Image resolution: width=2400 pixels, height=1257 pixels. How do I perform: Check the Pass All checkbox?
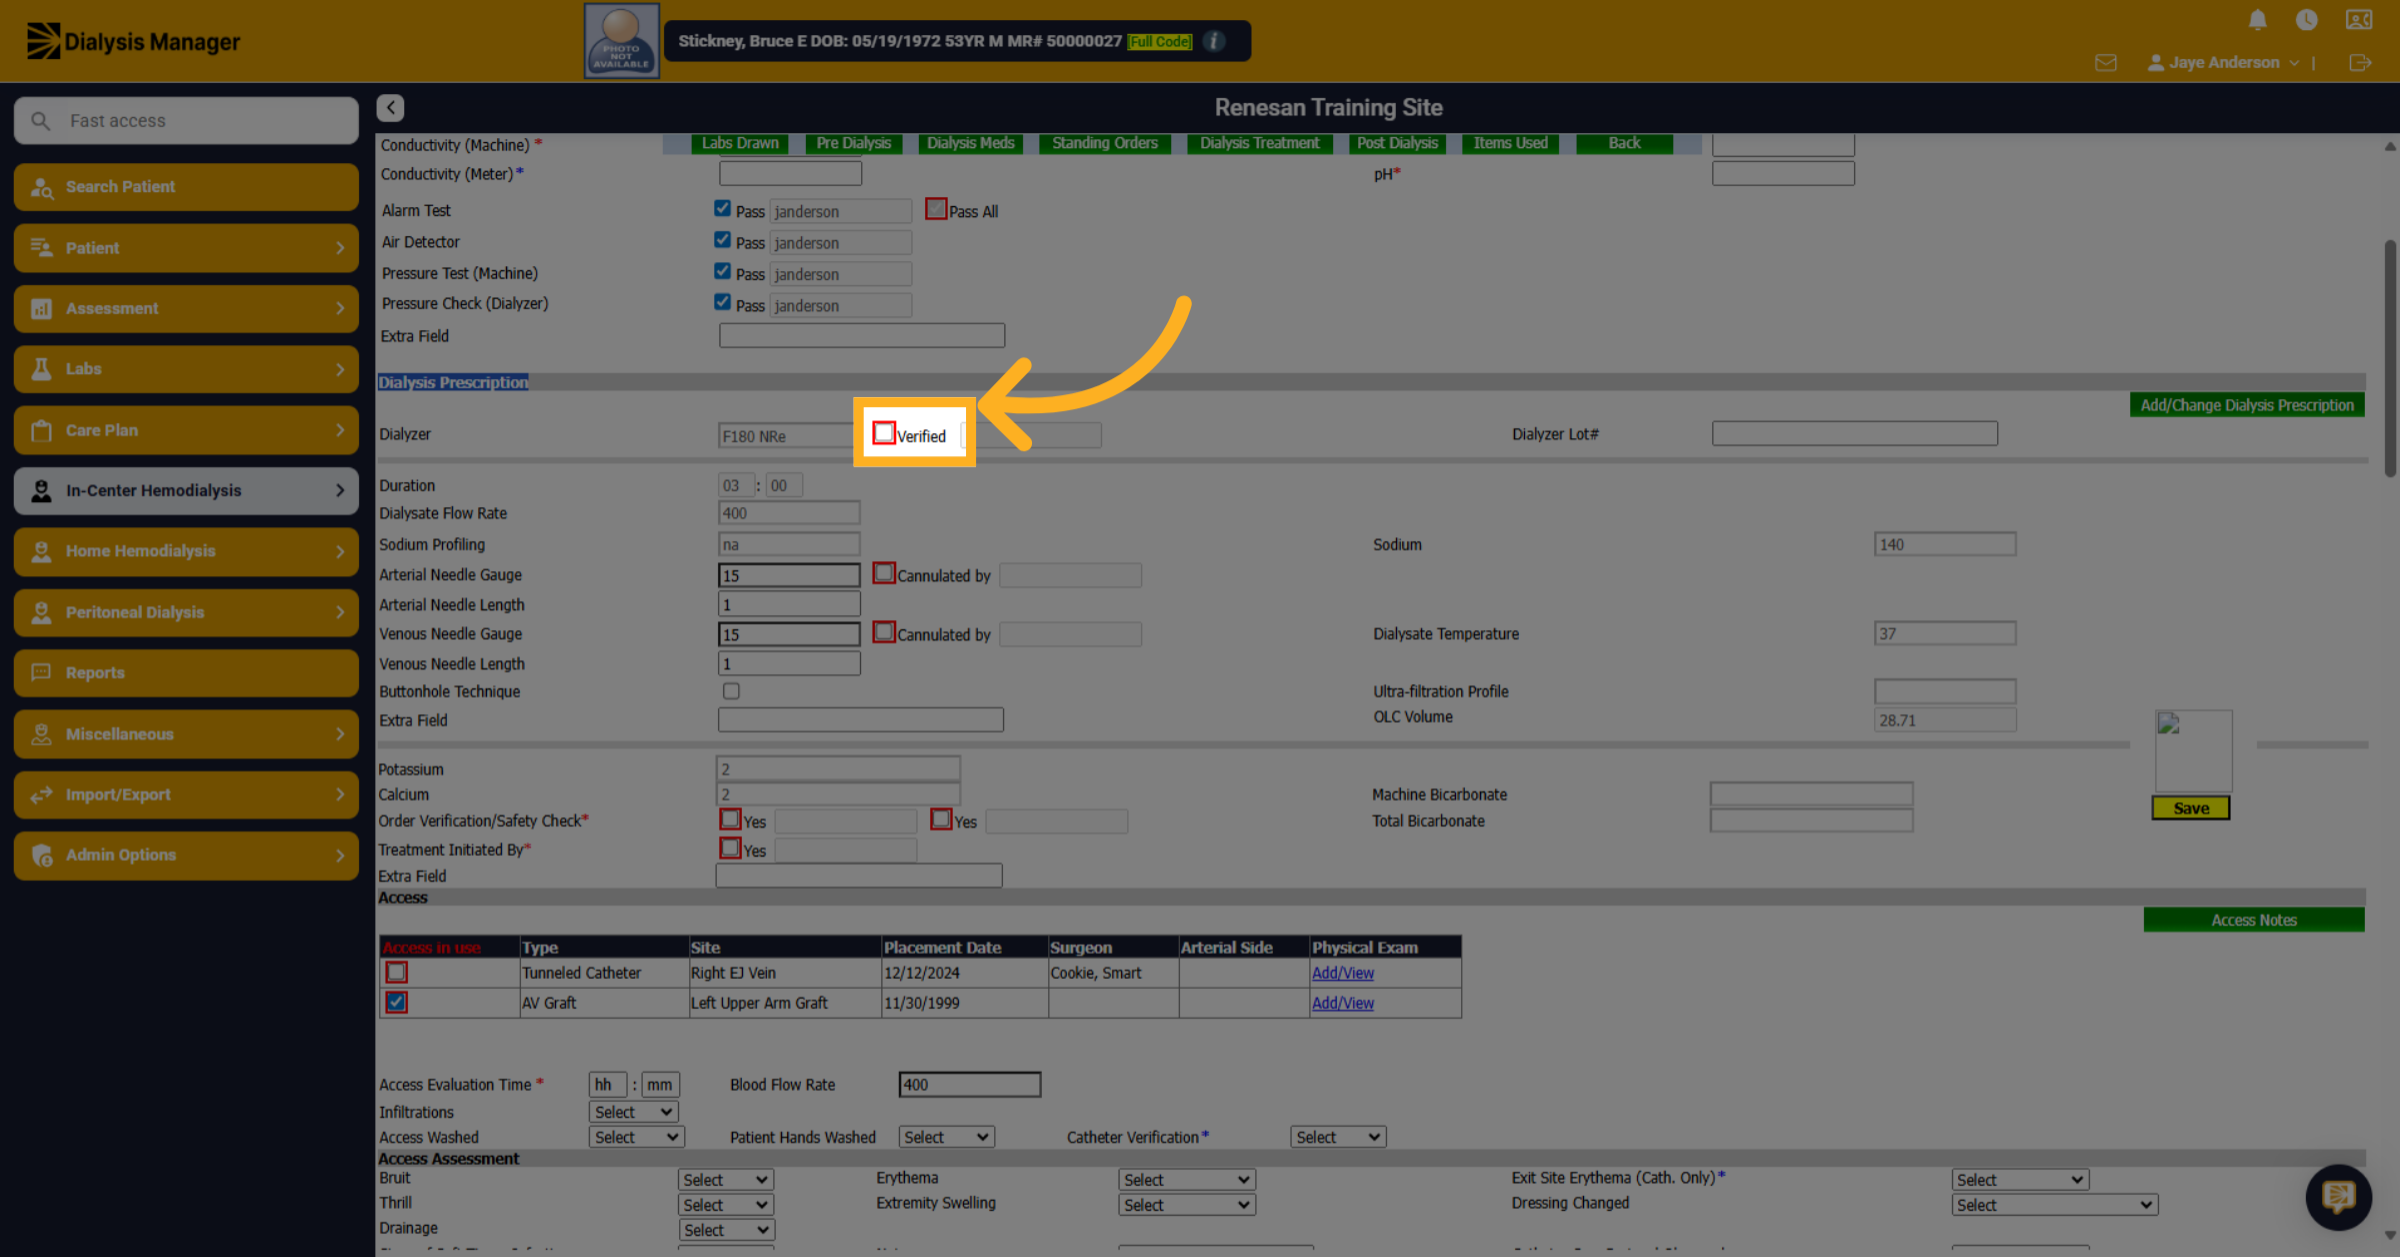(x=936, y=209)
